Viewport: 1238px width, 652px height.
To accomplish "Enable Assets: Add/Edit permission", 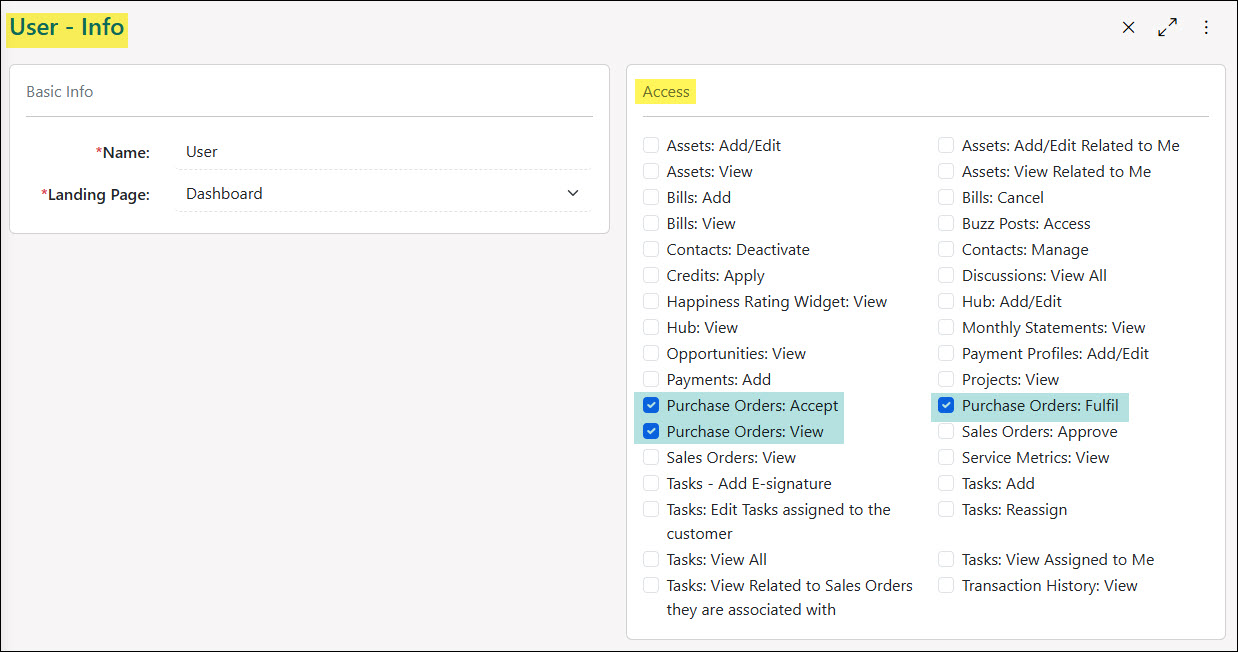I will point(651,145).
